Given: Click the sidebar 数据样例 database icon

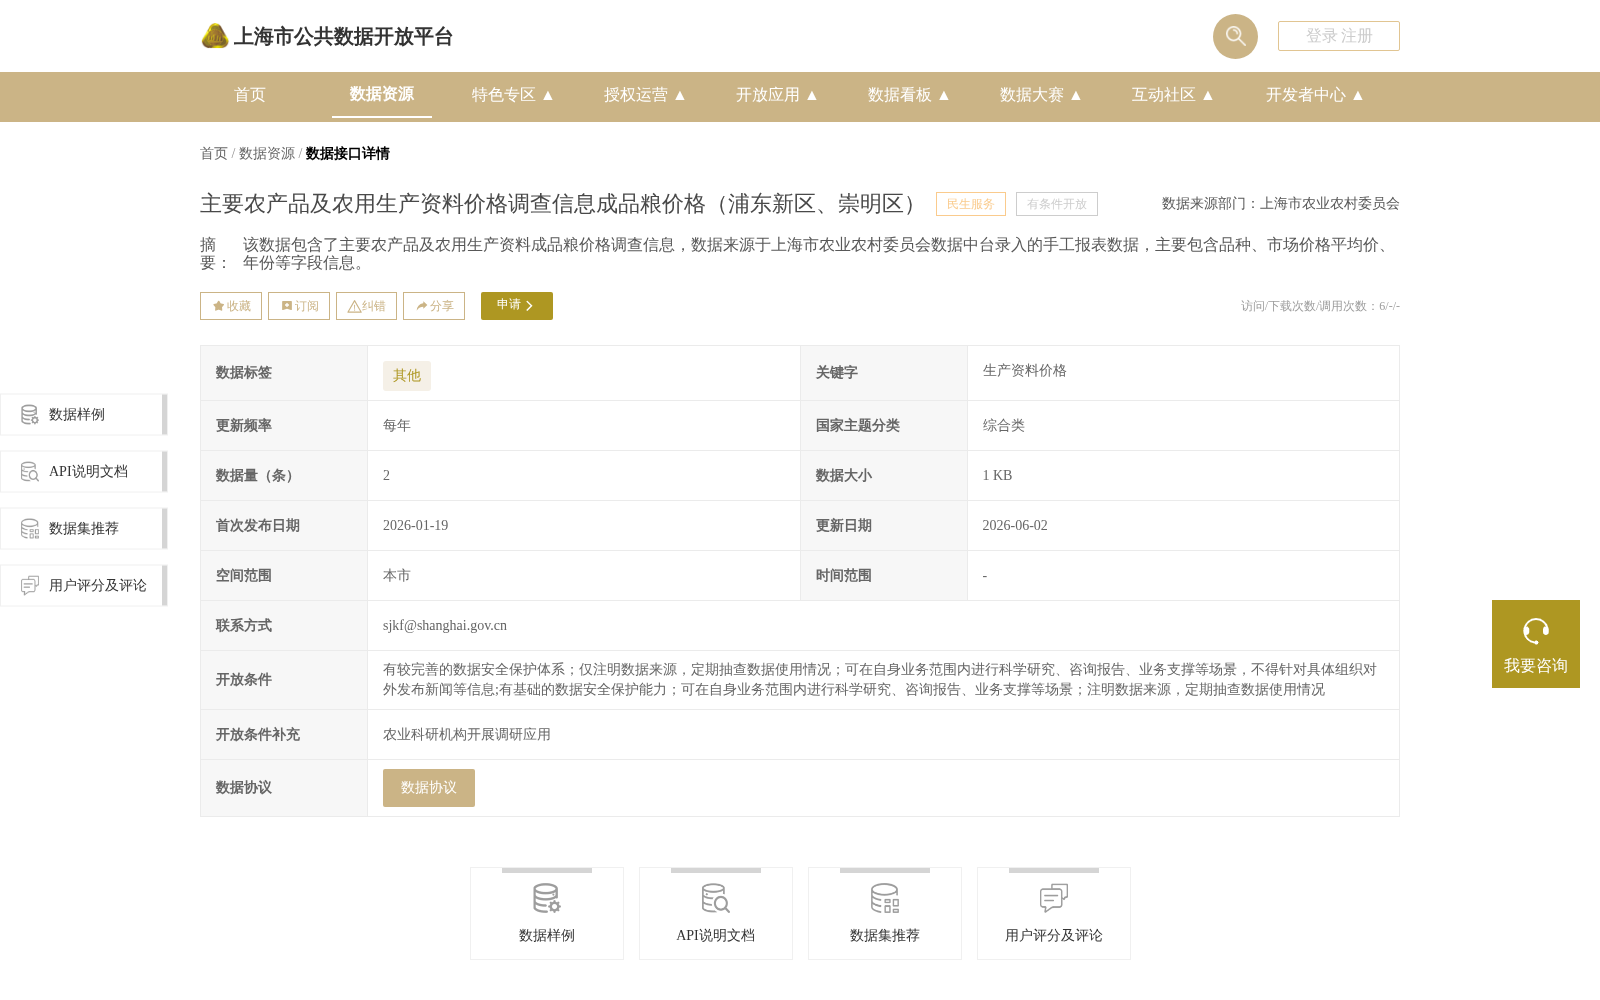Looking at the screenshot, I should click(x=30, y=414).
